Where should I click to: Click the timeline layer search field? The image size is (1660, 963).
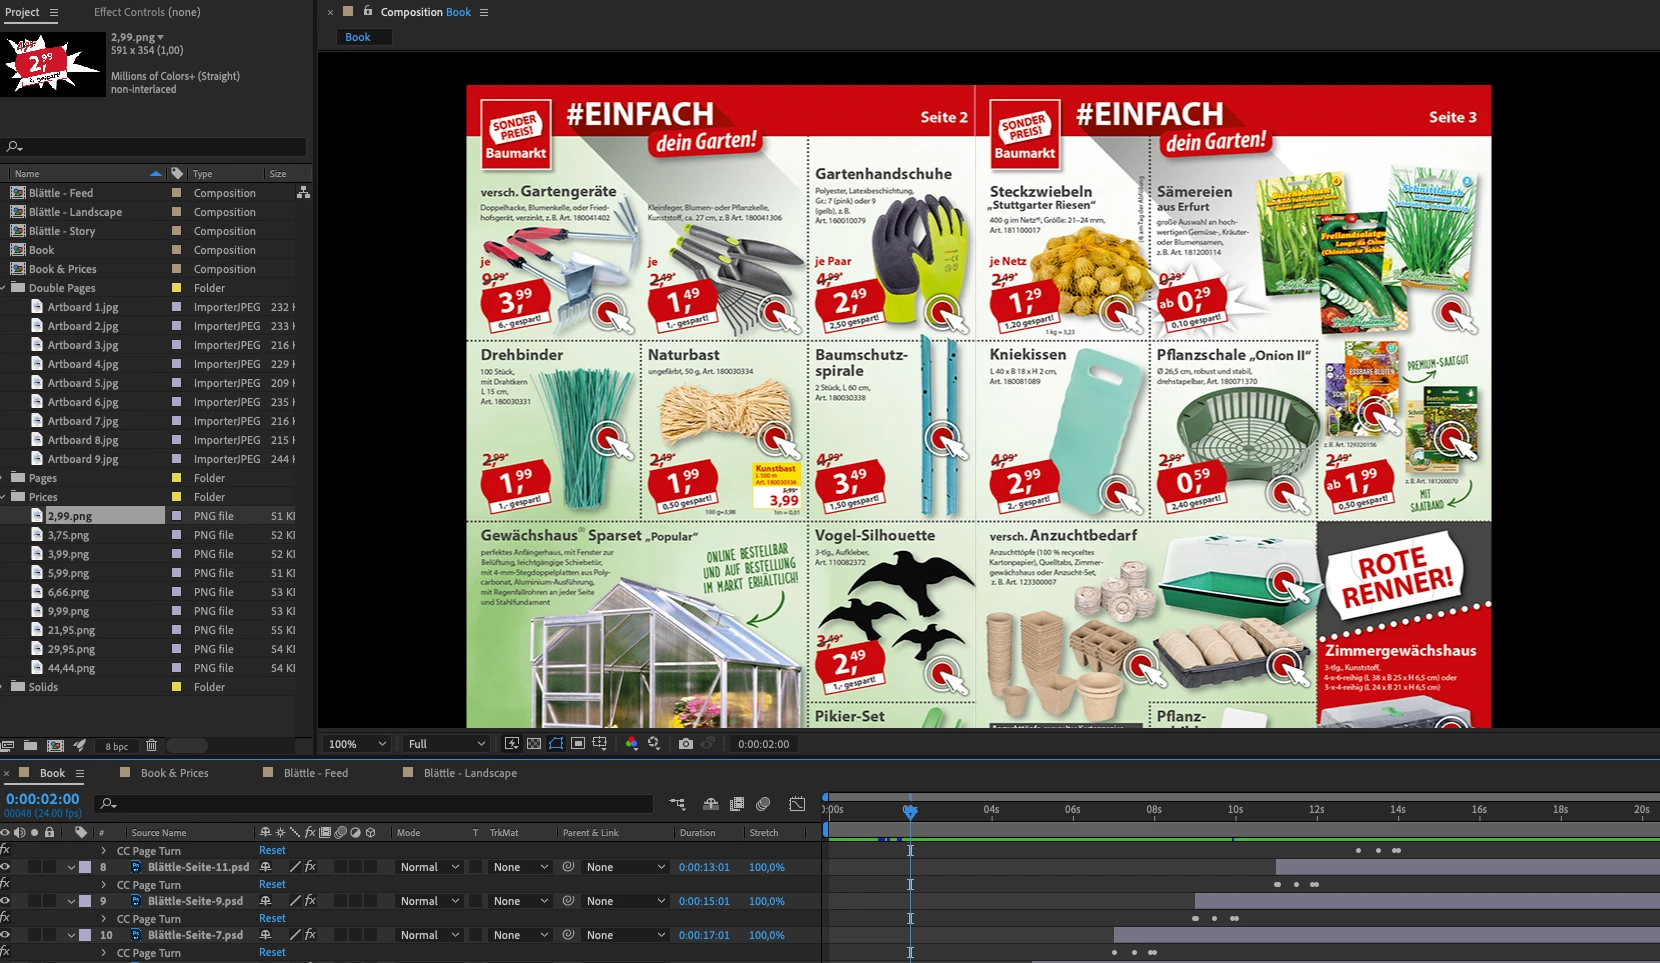tap(373, 804)
